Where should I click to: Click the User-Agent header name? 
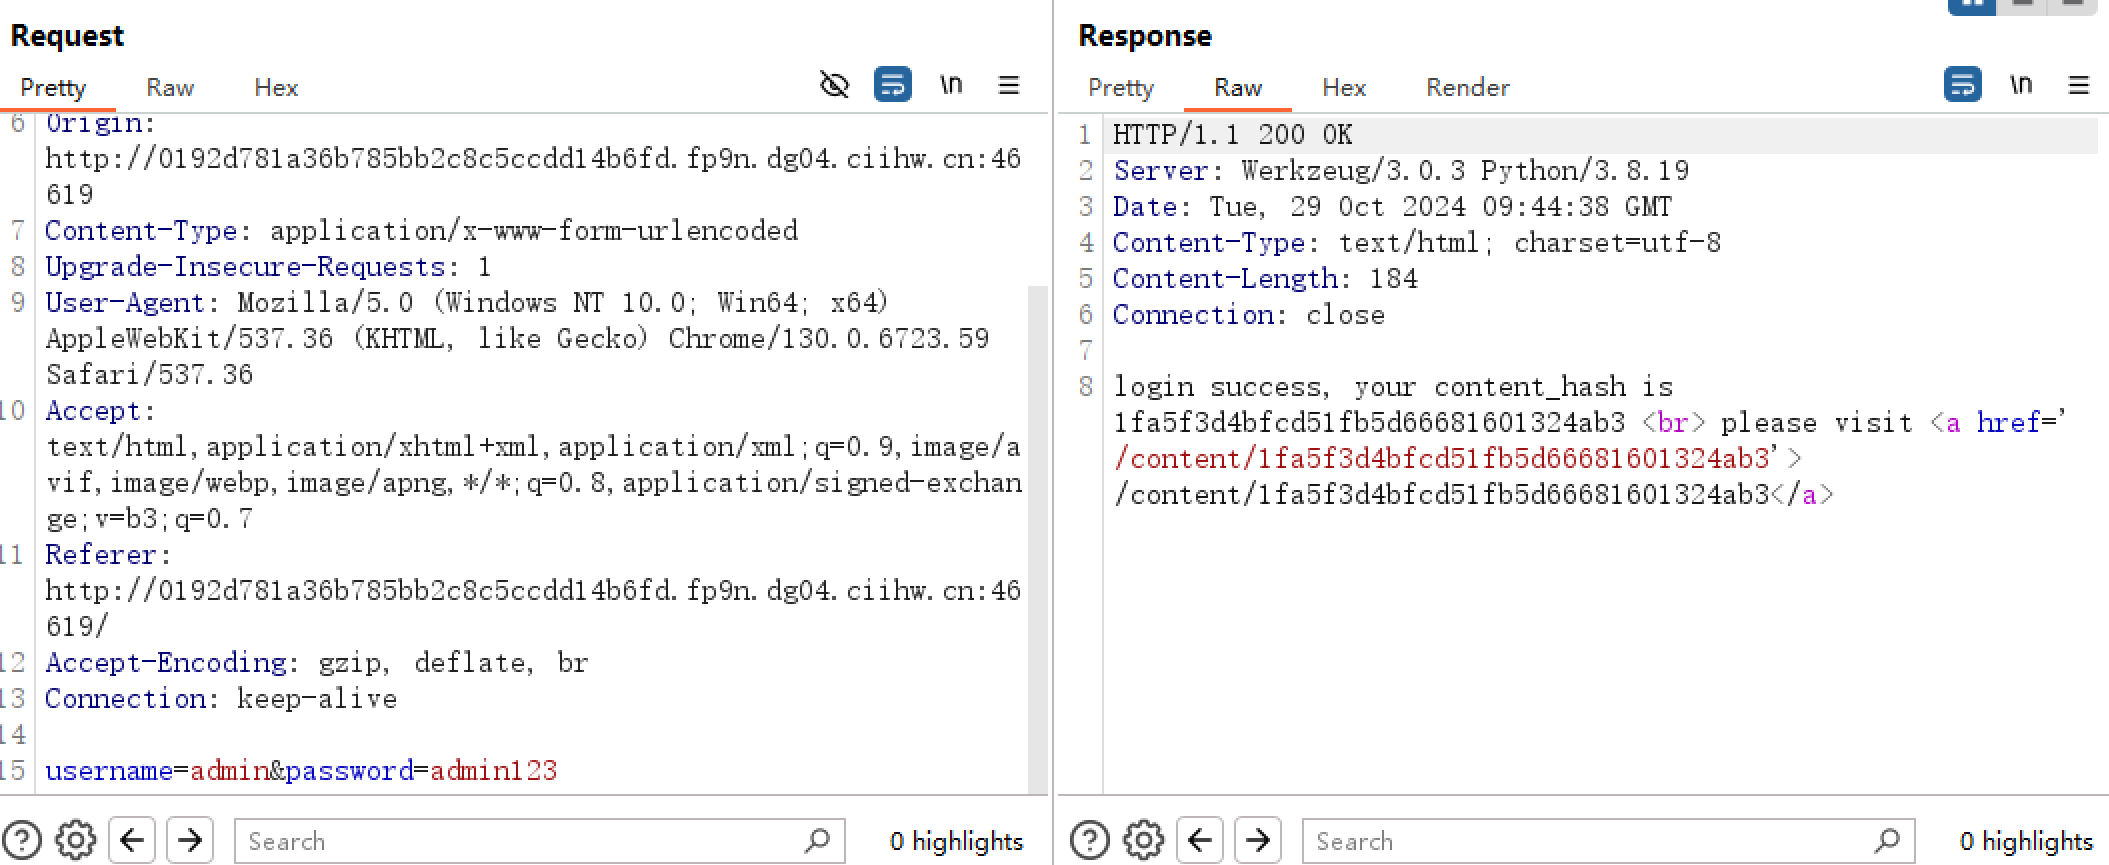pyautogui.click(x=124, y=303)
